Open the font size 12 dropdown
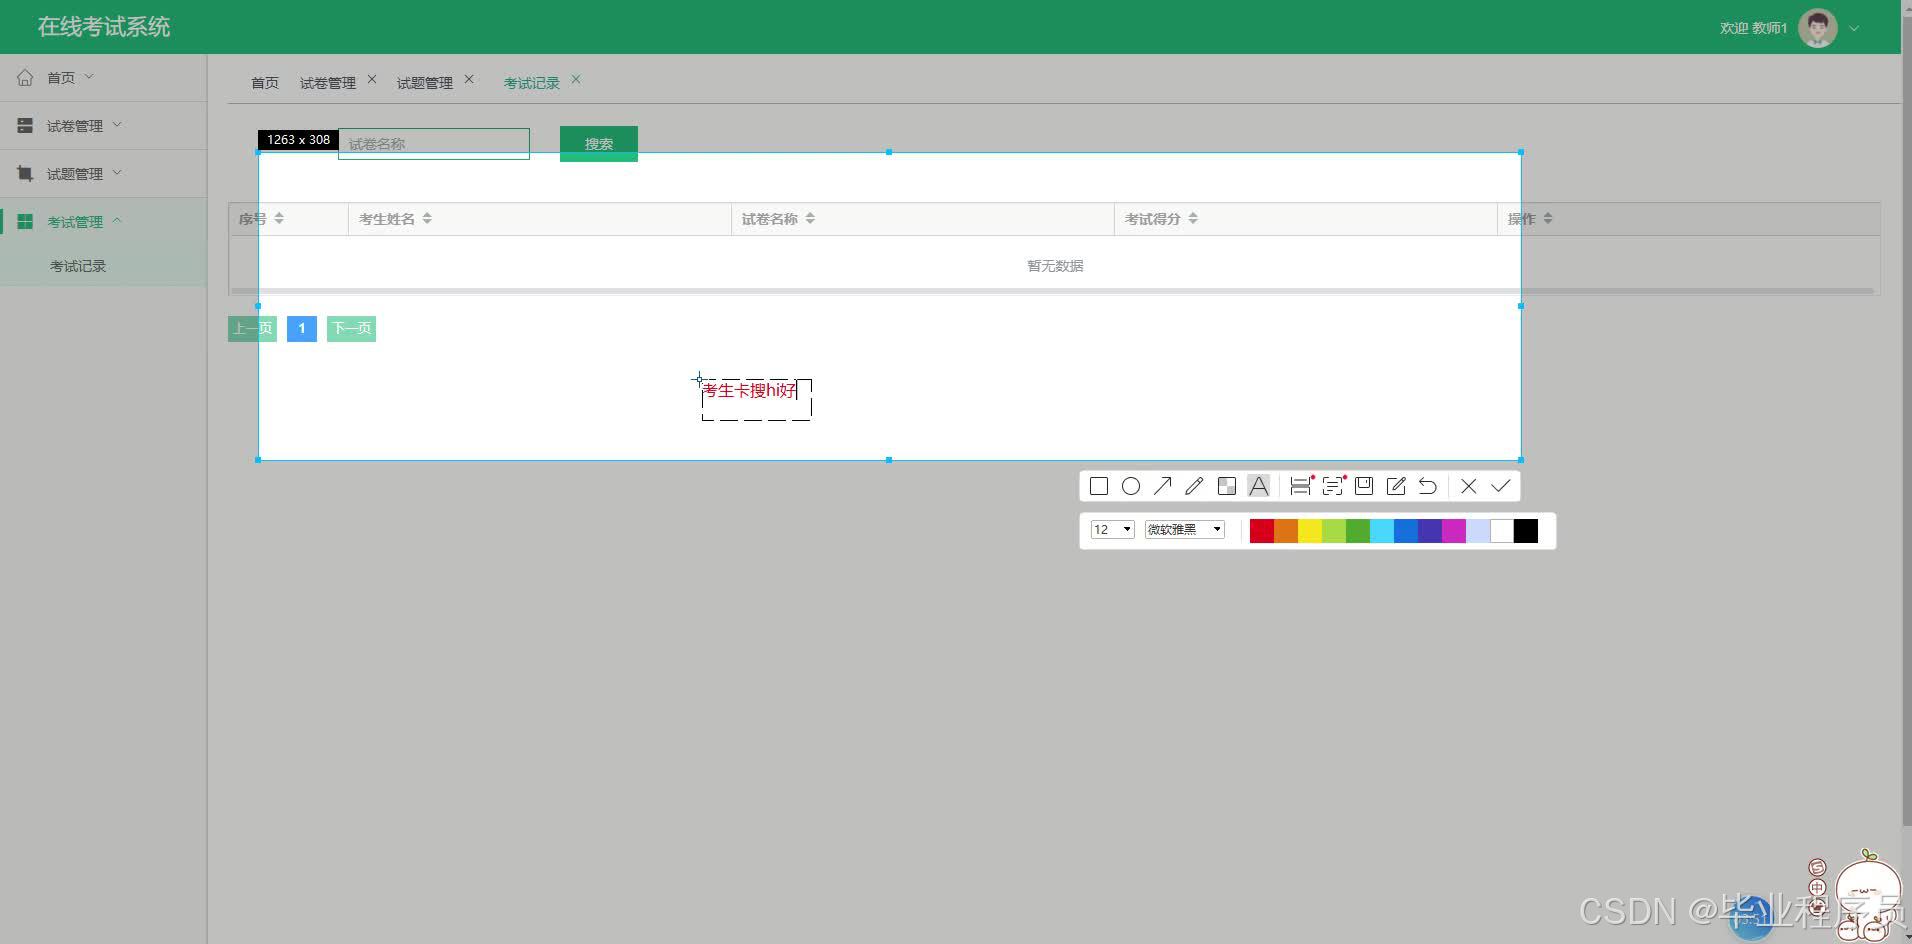The width and height of the screenshot is (1912, 944). (1112, 529)
